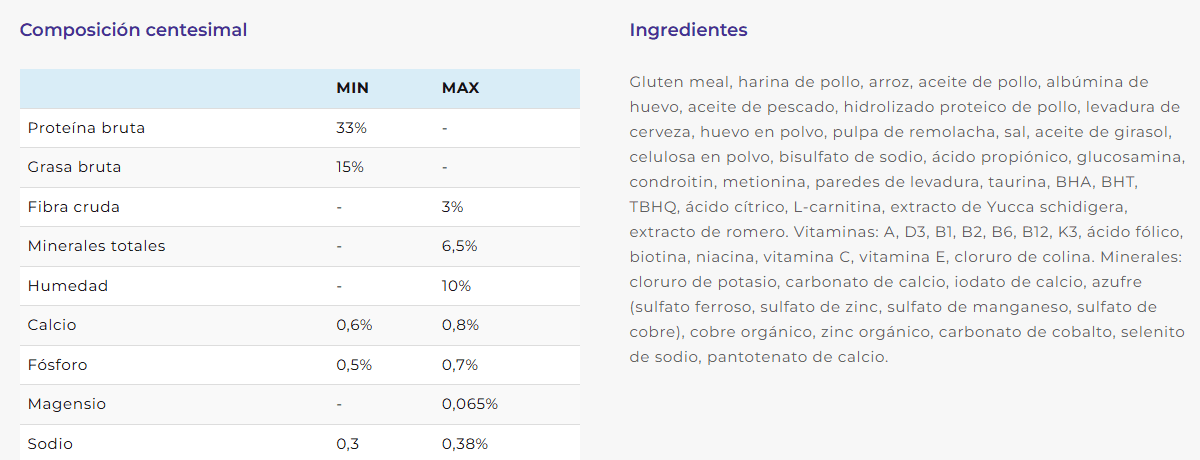Click the Calcio row label
The image size is (1200, 460).
[52, 325]
